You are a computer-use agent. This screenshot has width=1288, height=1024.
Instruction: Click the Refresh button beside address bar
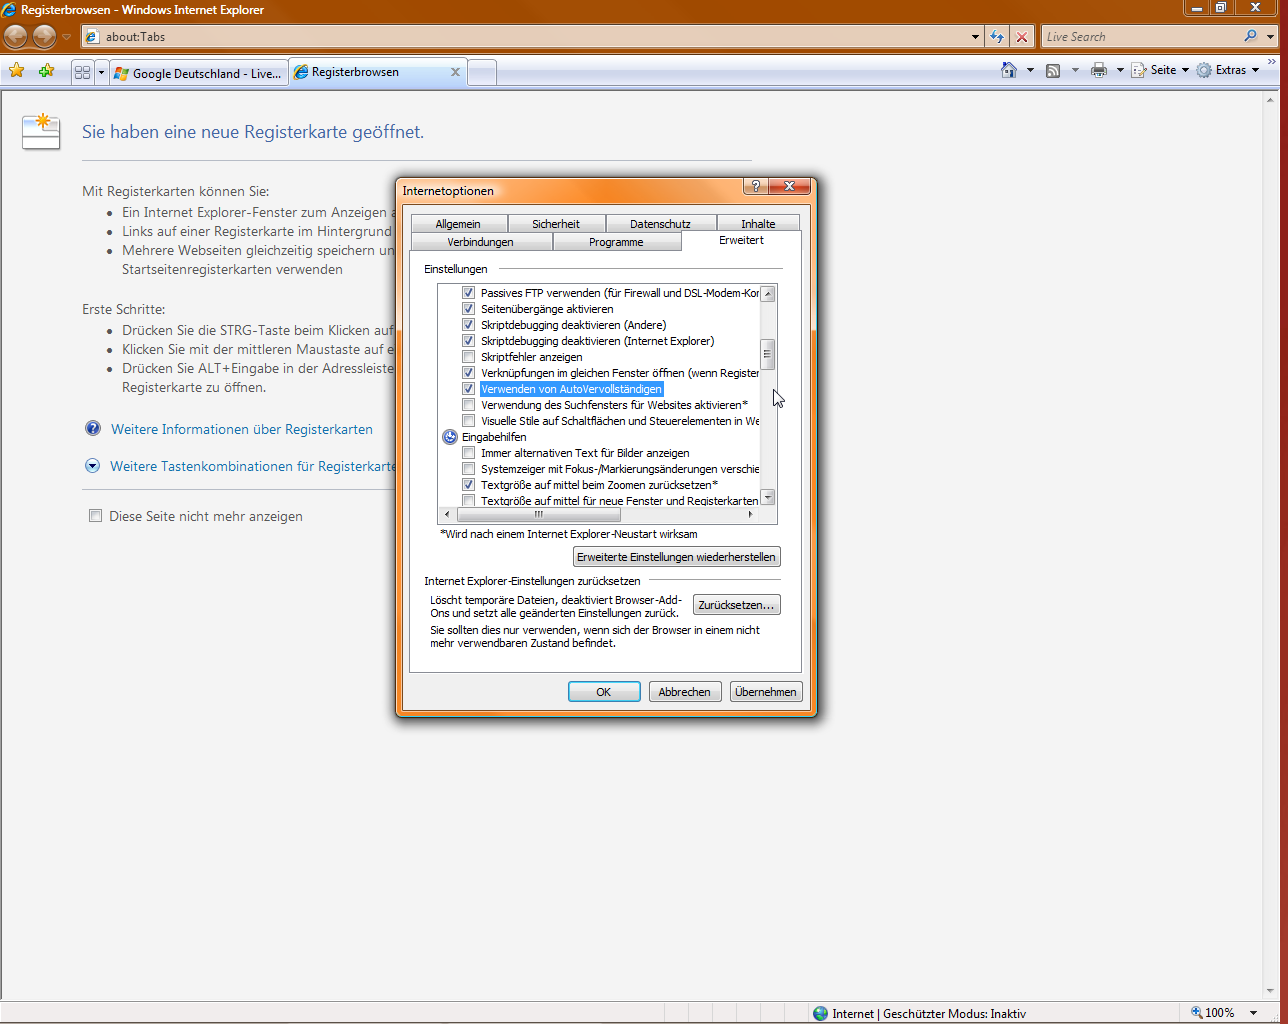coord(997,37)
